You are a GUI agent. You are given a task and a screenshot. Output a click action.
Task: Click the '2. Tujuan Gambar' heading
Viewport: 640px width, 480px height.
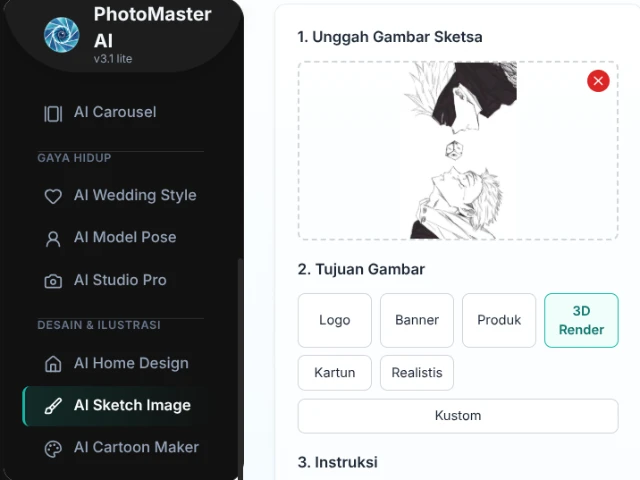[x=361, y=269]
